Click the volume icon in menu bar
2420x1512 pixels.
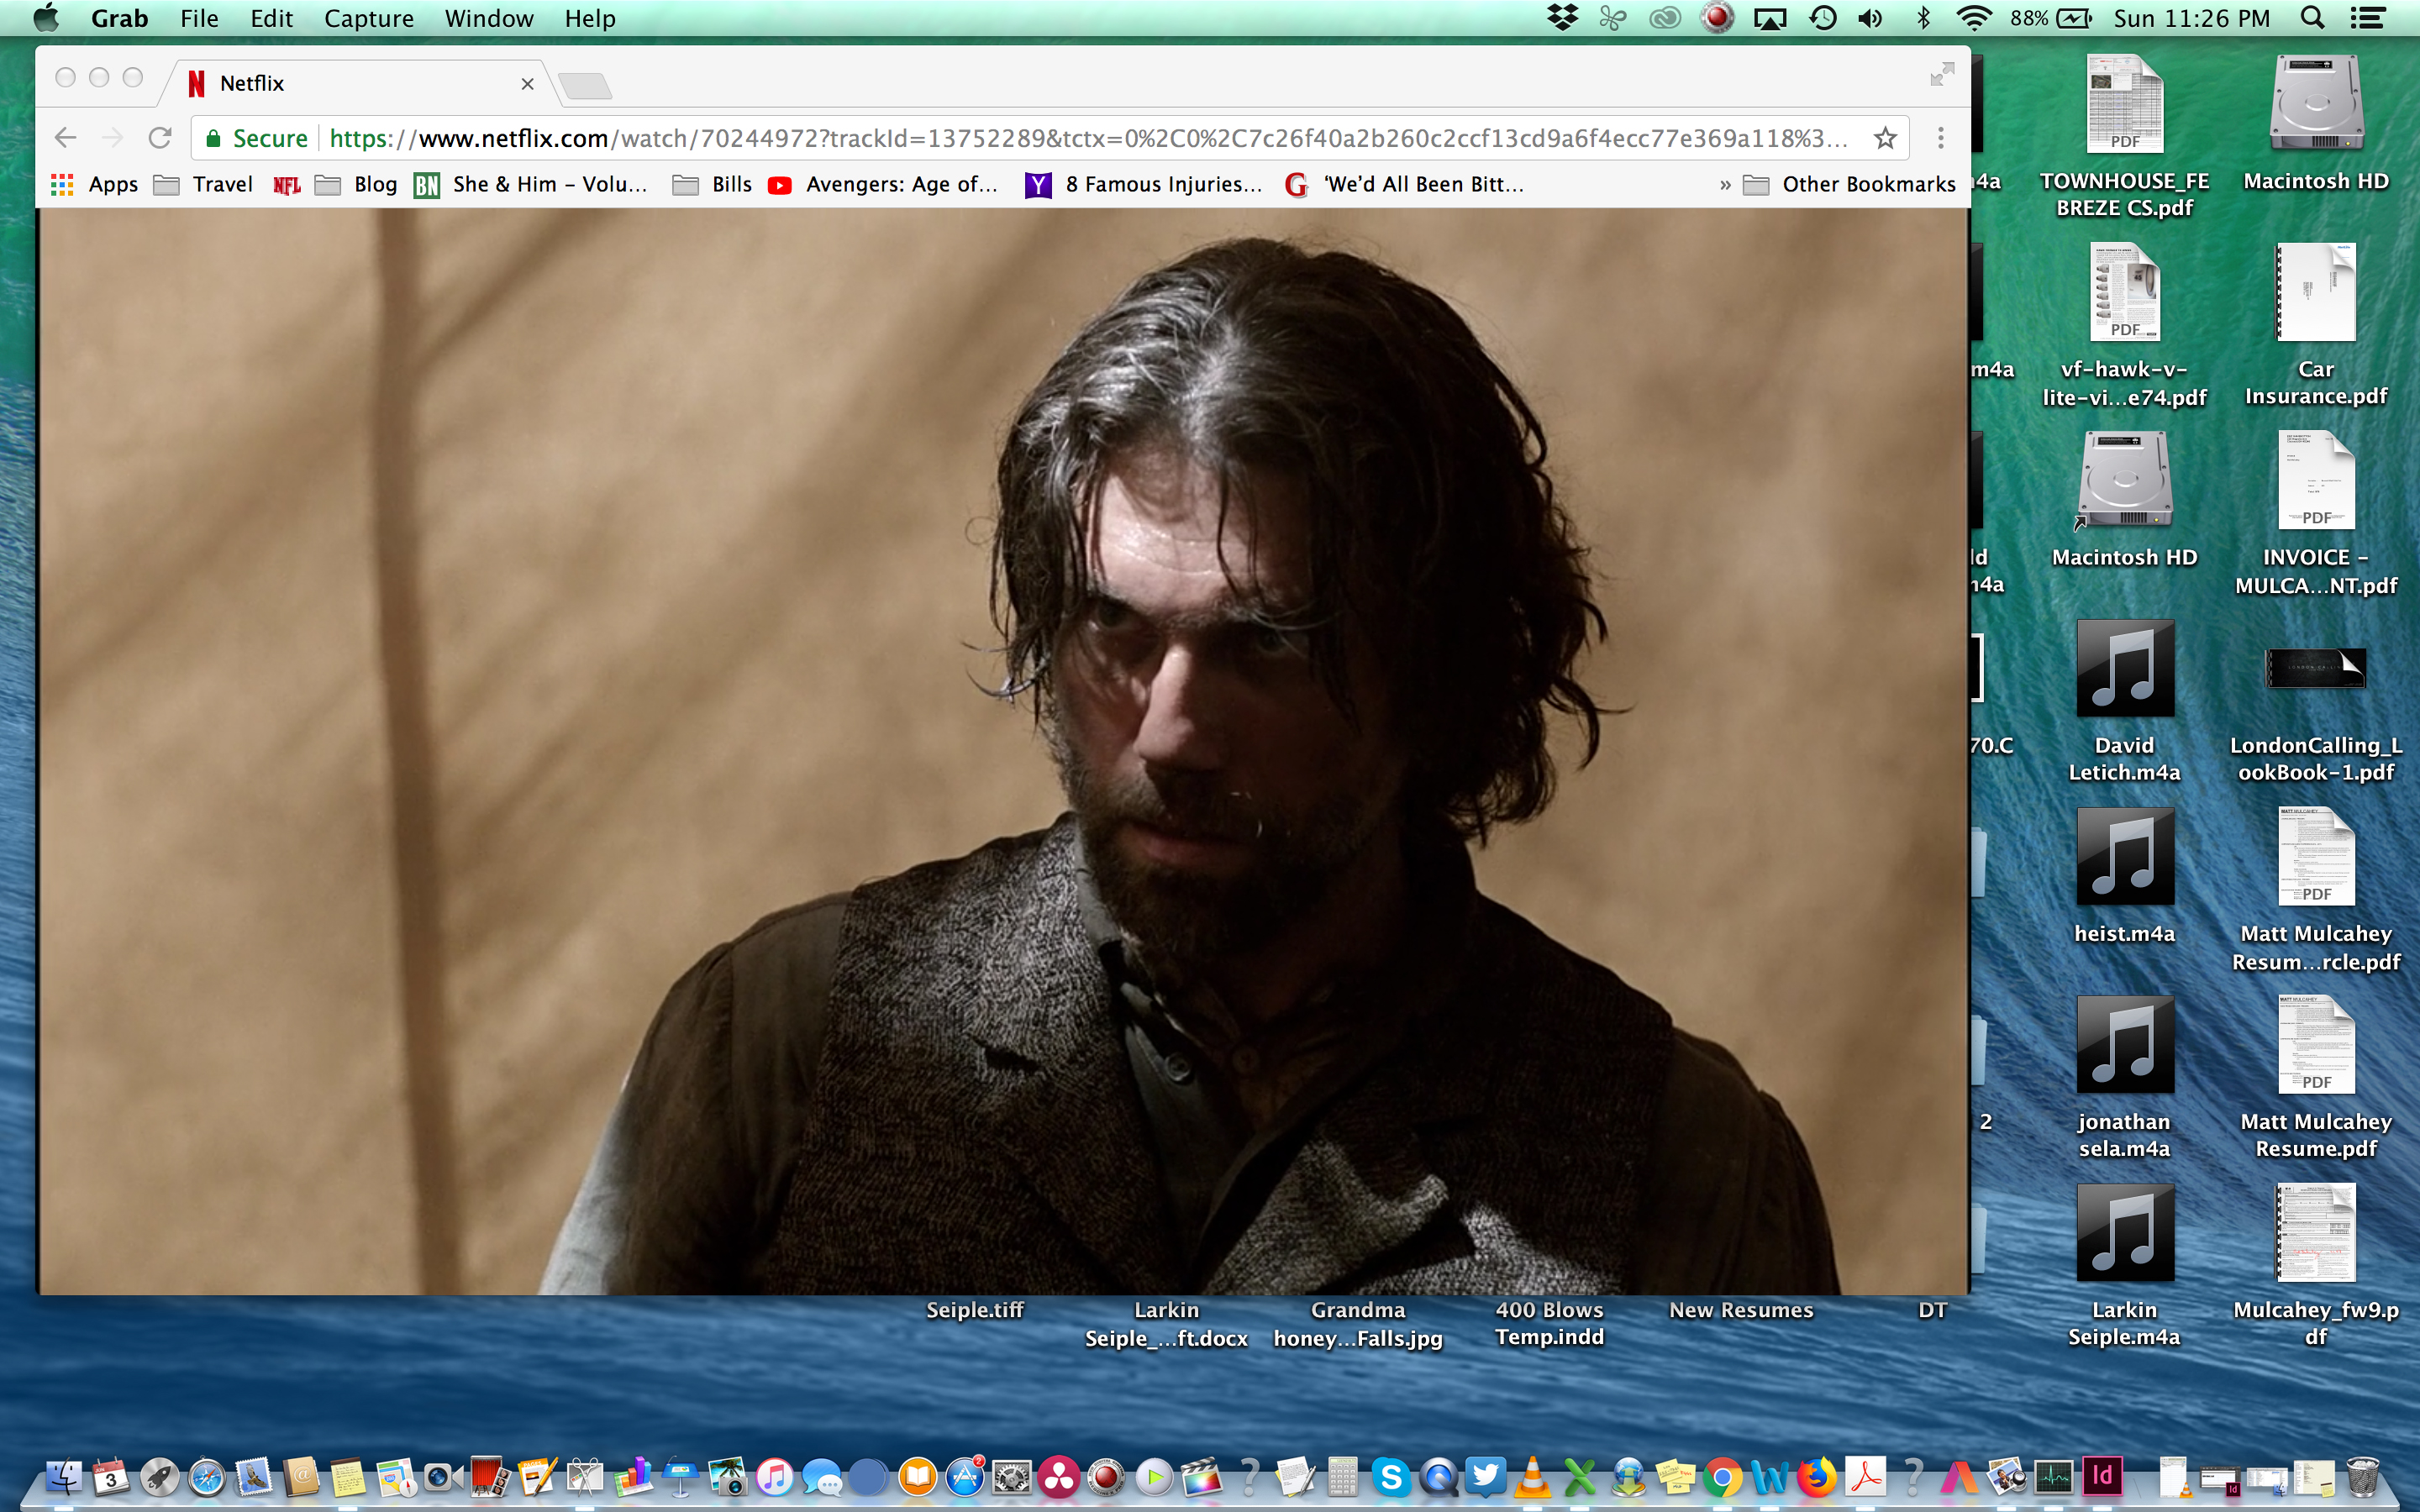click(x=1869, y=18)
